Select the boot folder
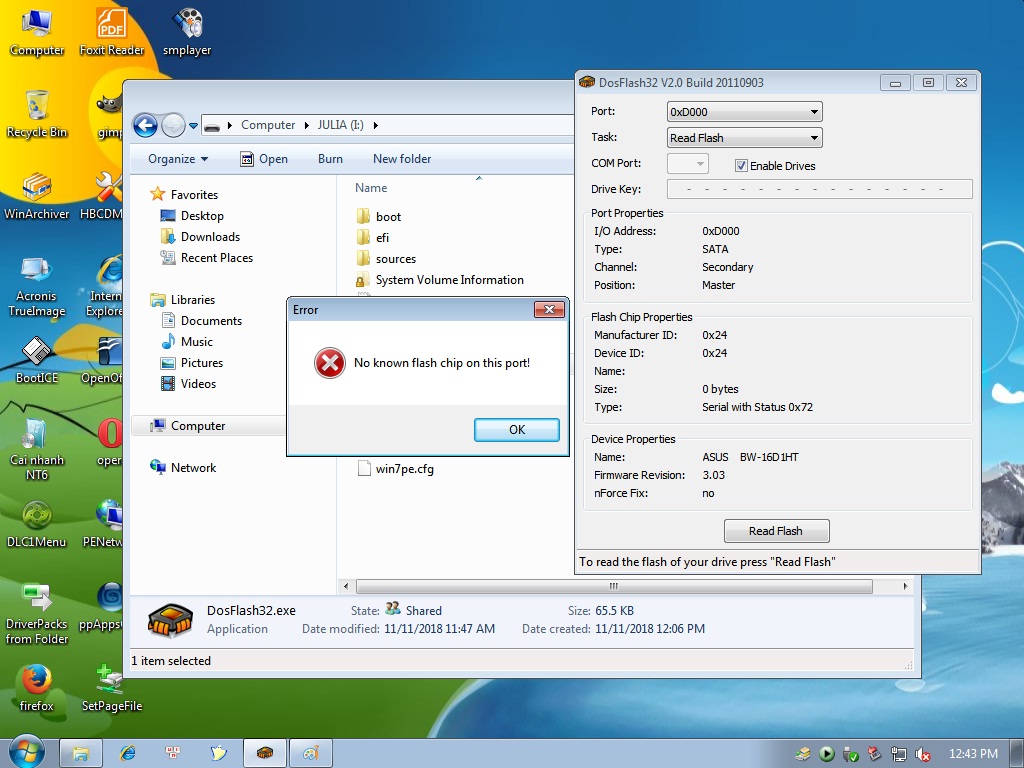1024x768 pixels. (x=379, y=217)
